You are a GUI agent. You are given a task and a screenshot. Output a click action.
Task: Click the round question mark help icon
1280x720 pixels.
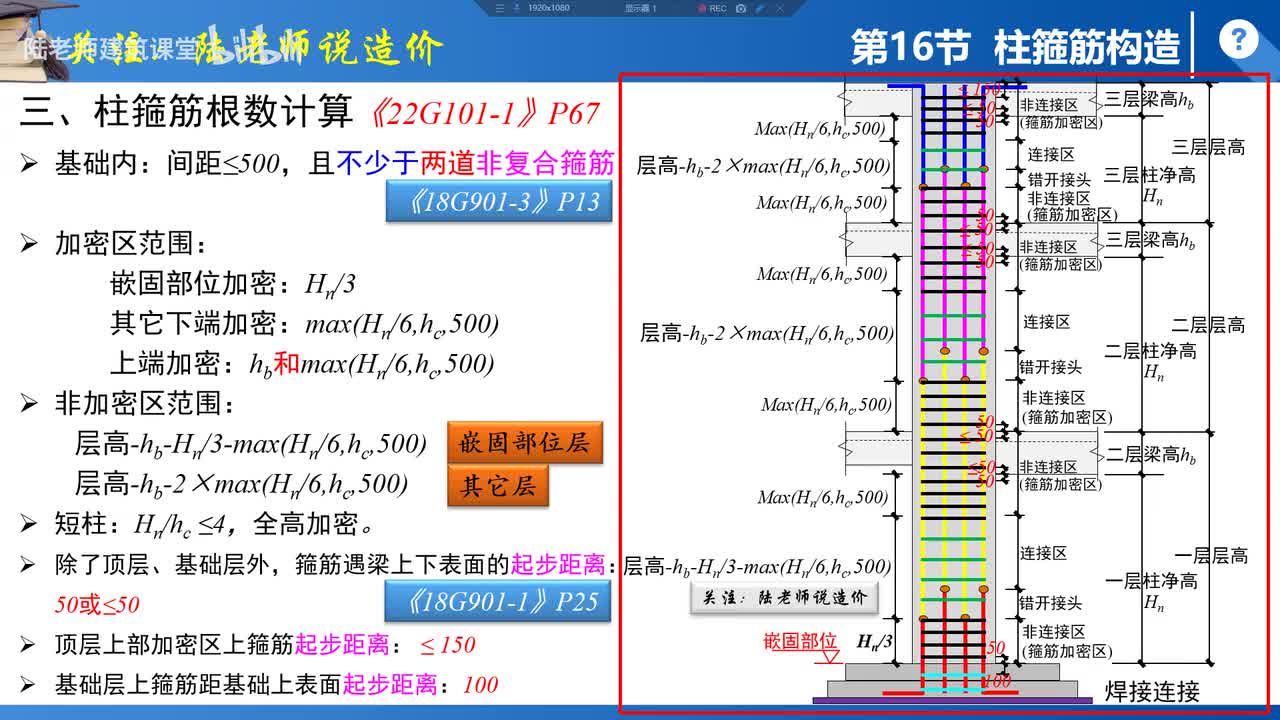[1239, 40]
